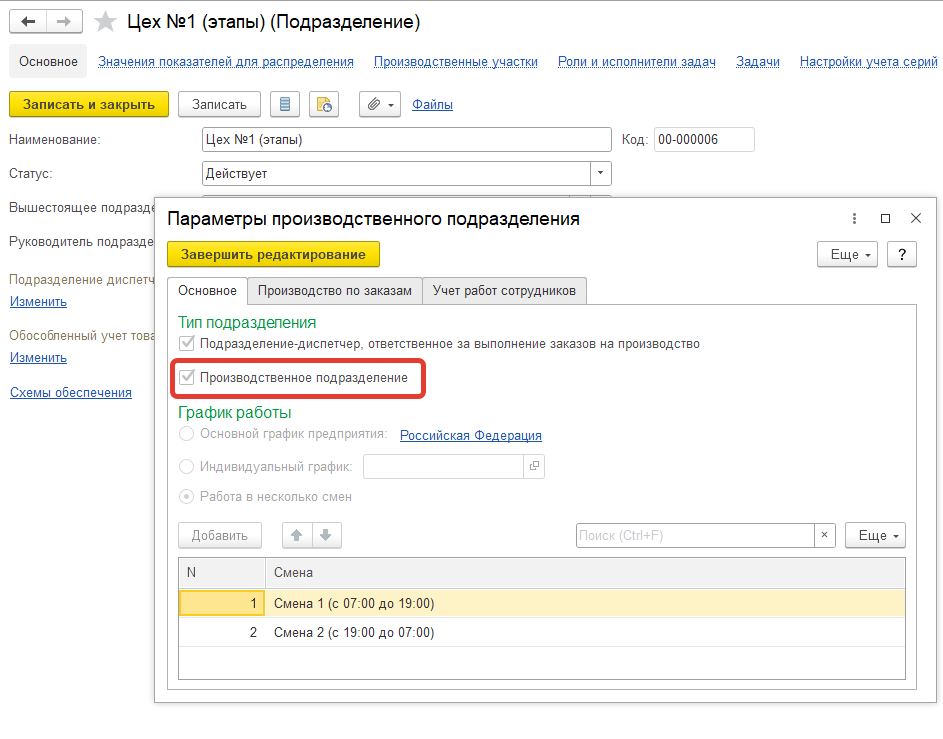Toggle the Производственное подразделение checkbox
This screenshot has width=943, height=739.
click(x=186, y=378)
